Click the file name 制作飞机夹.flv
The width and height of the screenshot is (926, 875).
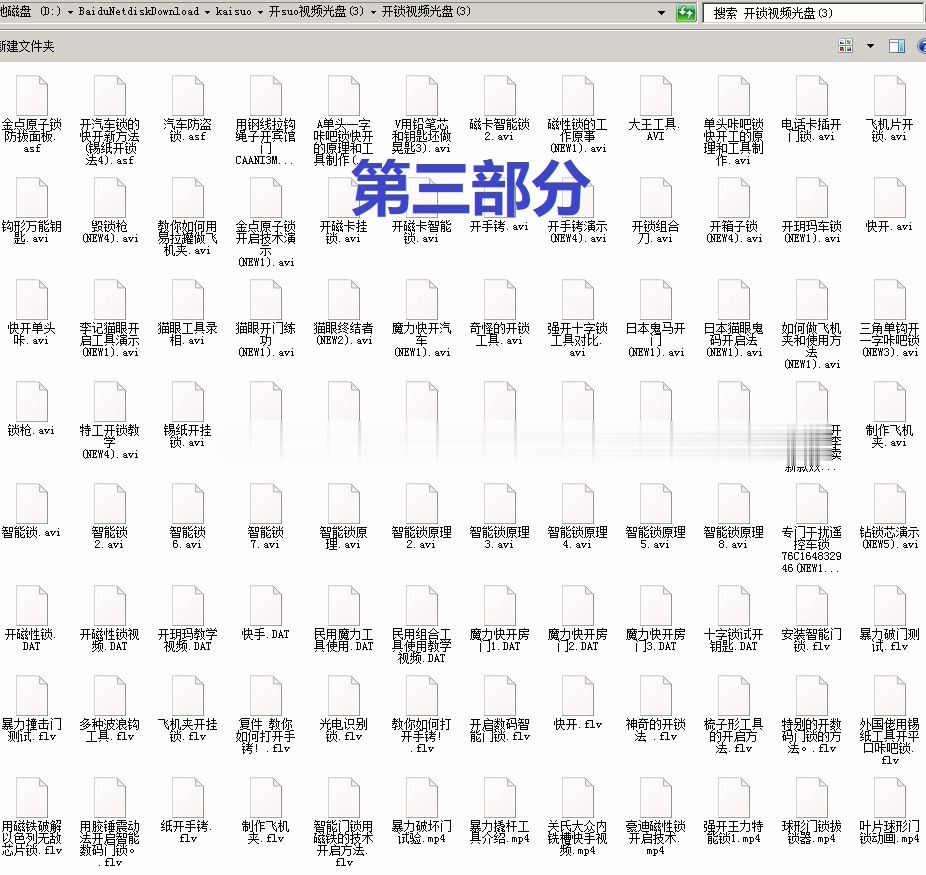pyautogui.click(x=266, y=832)
